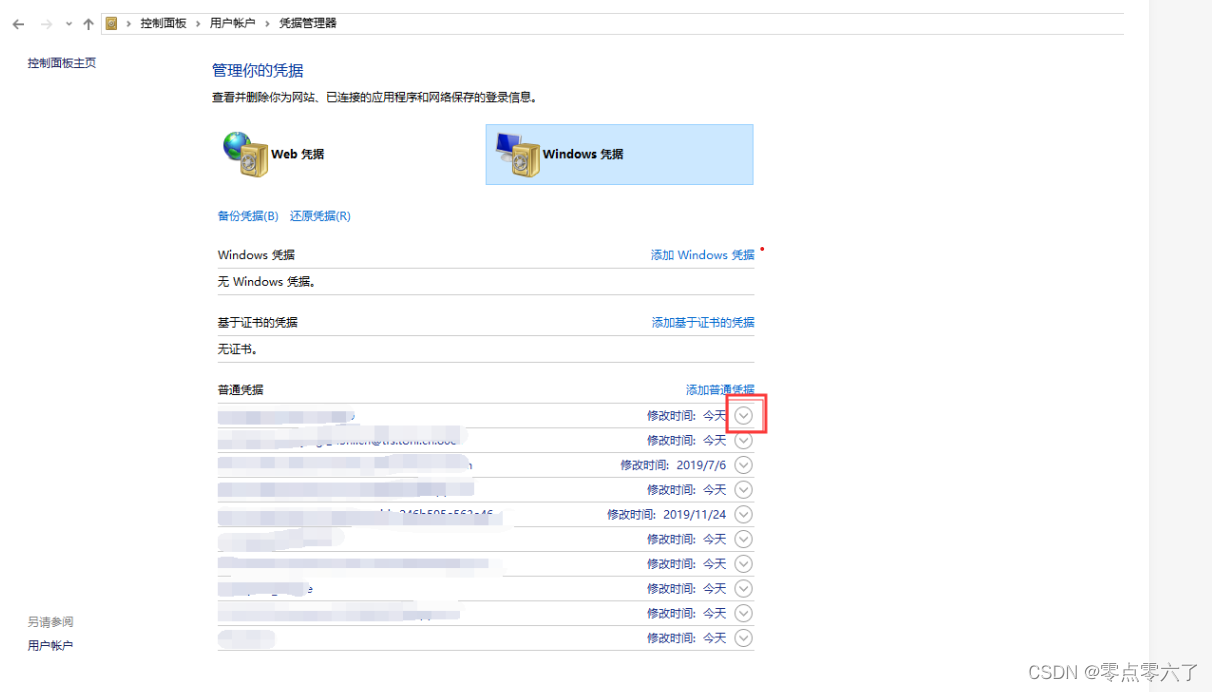Go back using the back arrow

pos(18,23)
